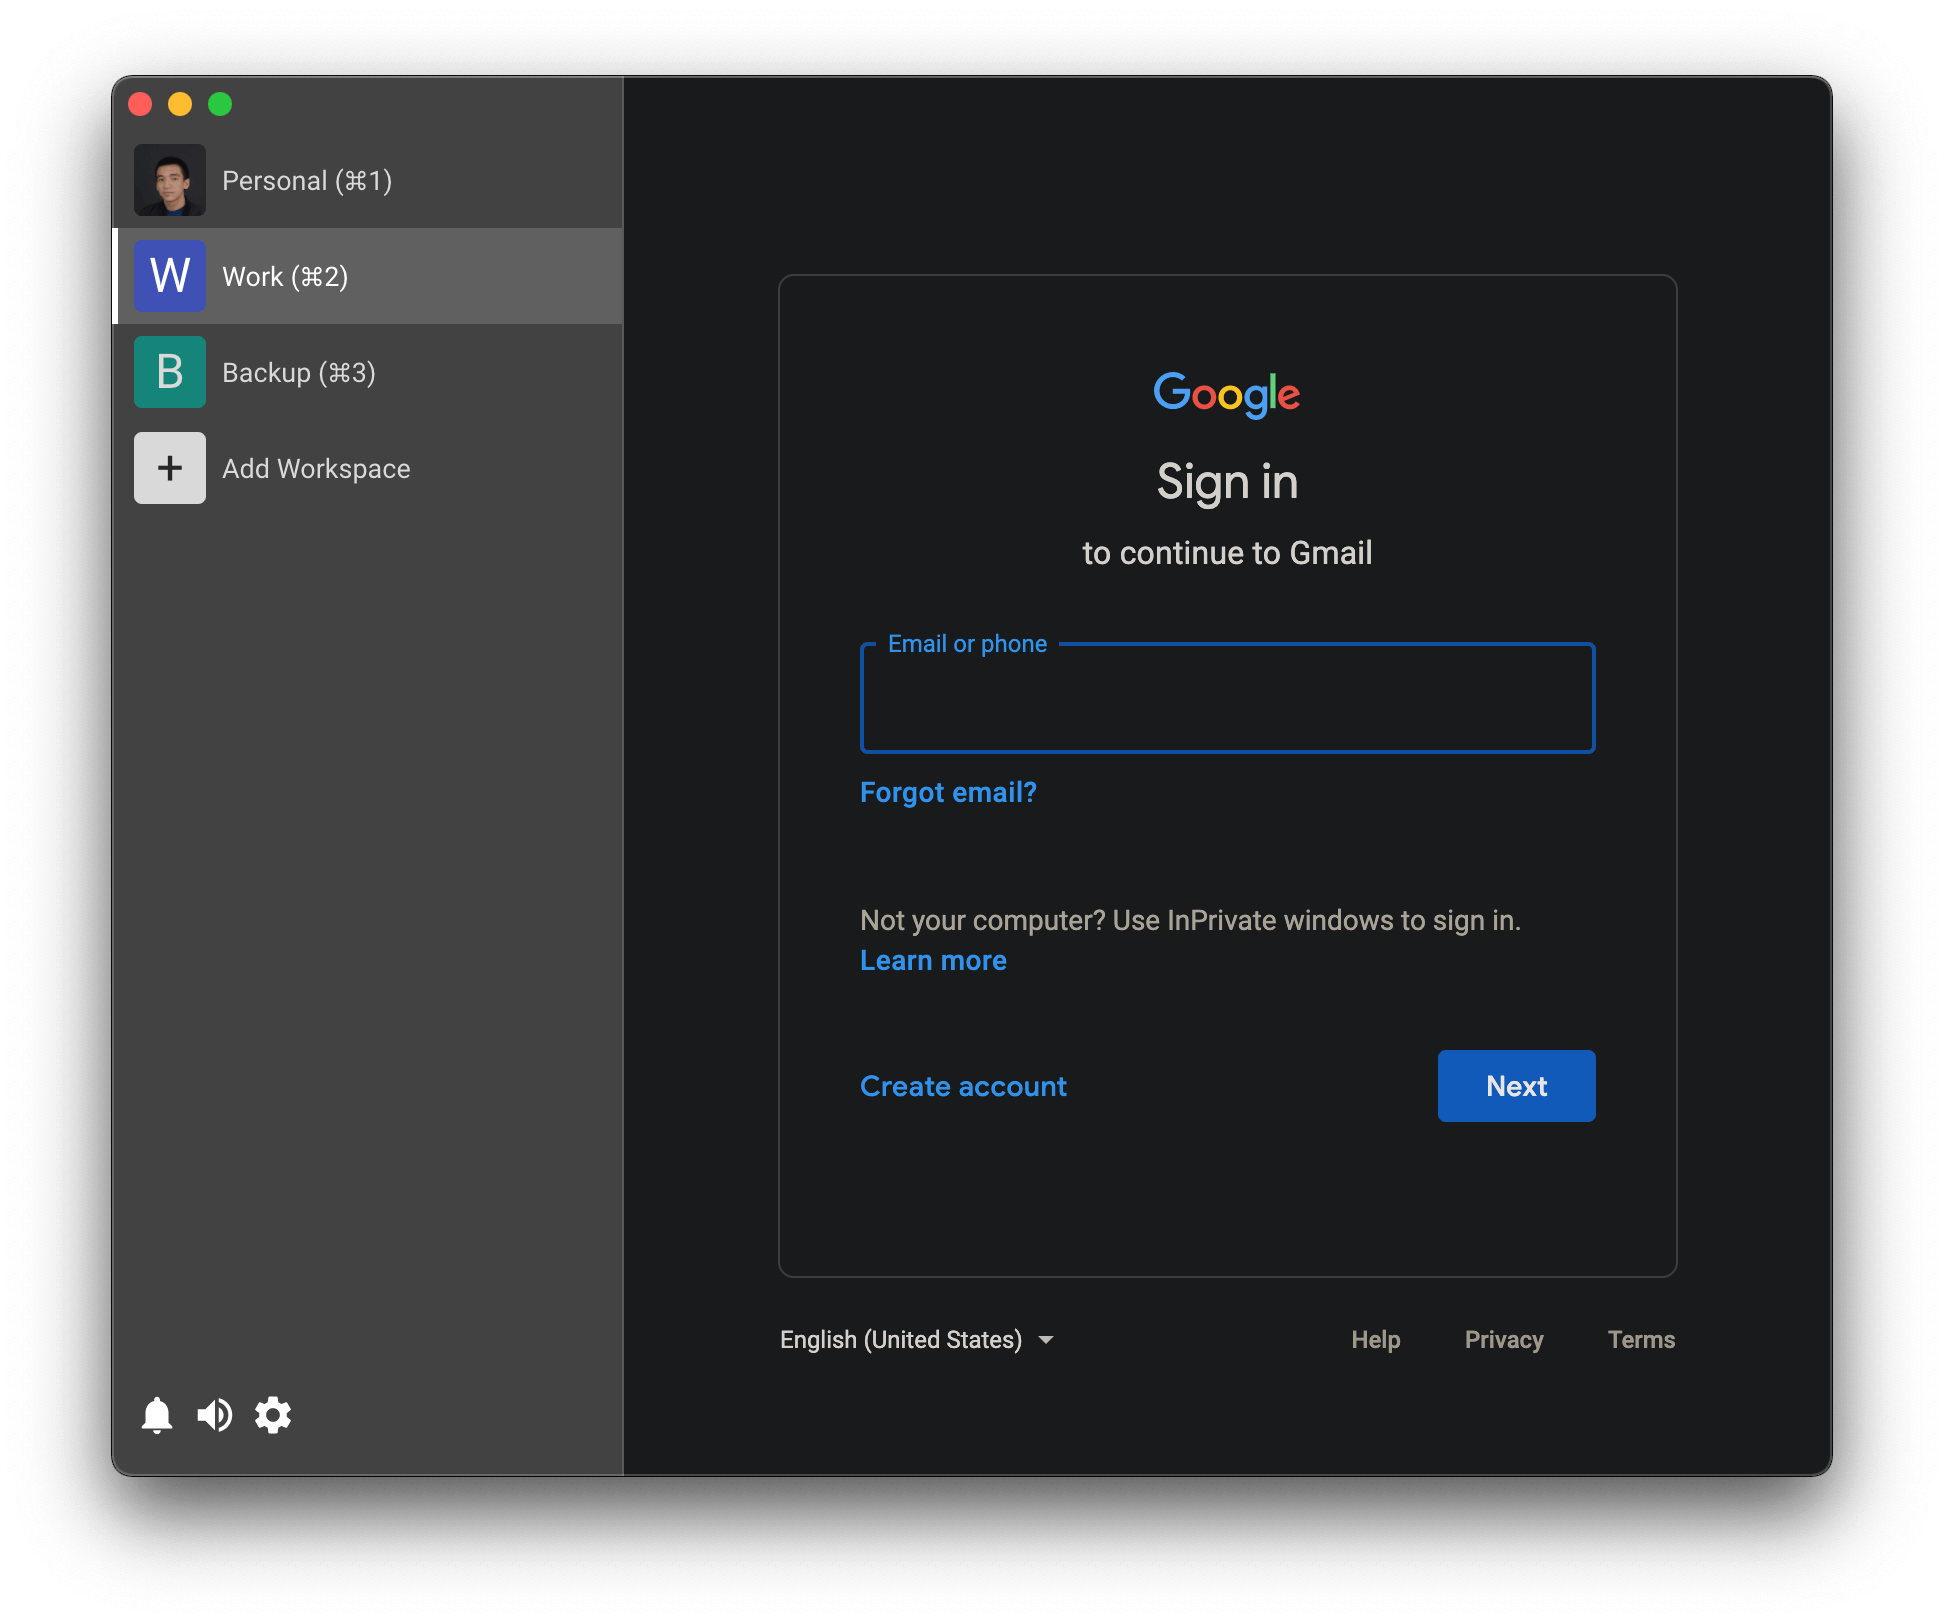1944x1624 pixels.
Task: Focus the Email or phone field
Action: point(1227,700)
